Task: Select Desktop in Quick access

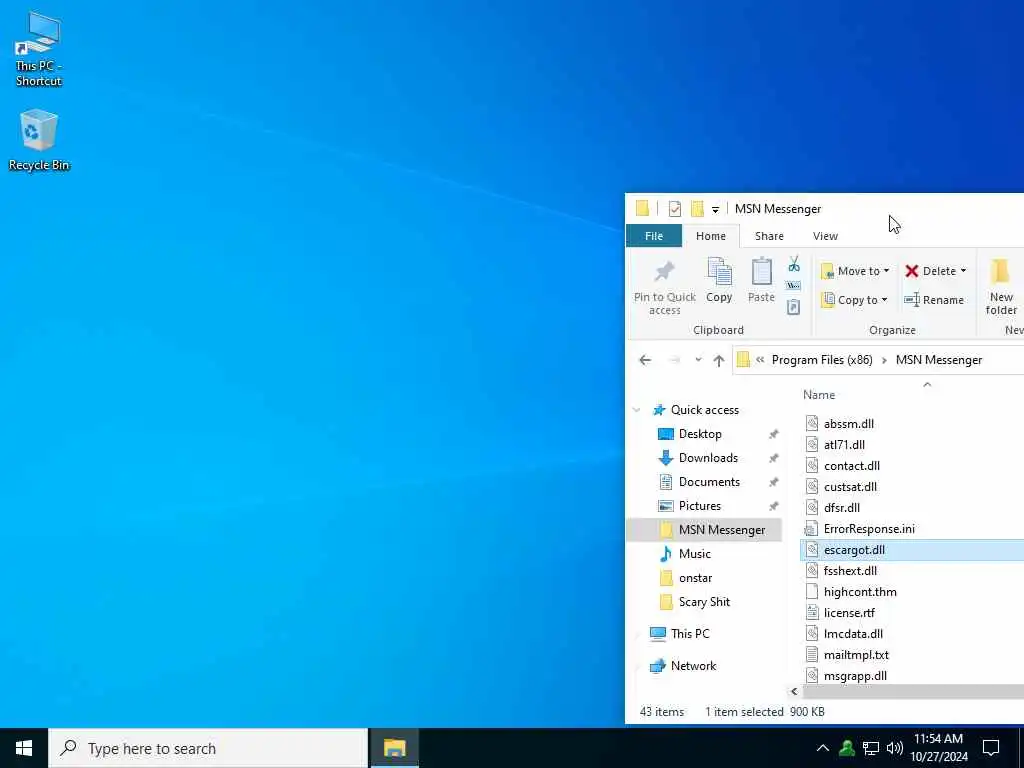Action: pyautogui.click(x=700, y=434)
